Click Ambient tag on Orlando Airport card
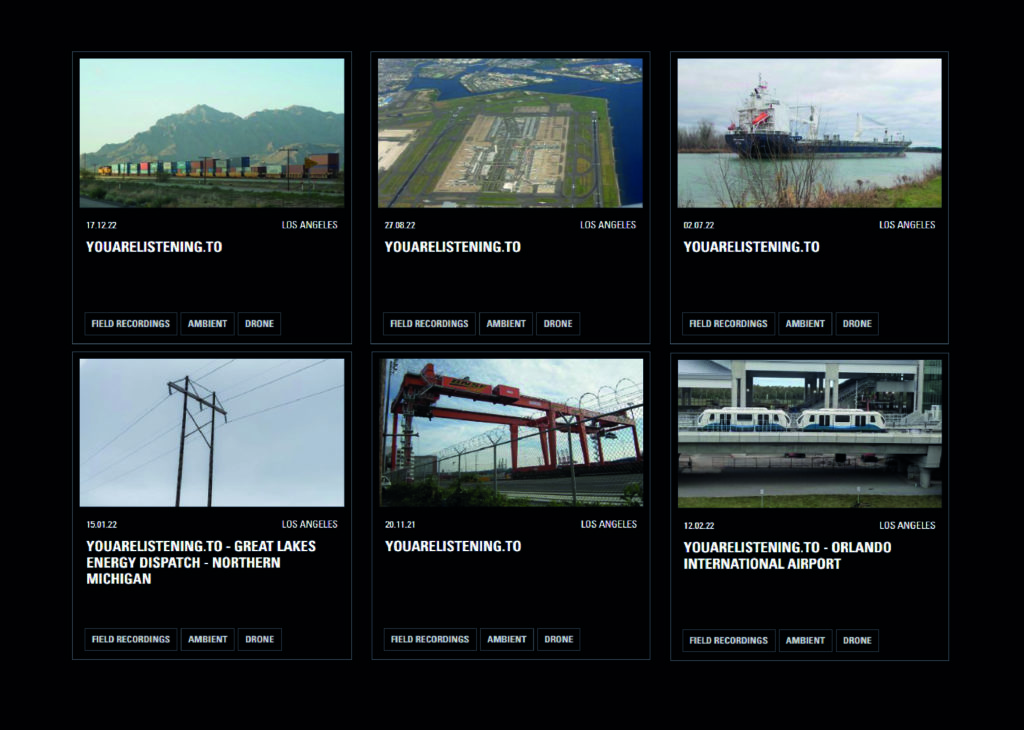The image size is (1024, 730). 805,641
